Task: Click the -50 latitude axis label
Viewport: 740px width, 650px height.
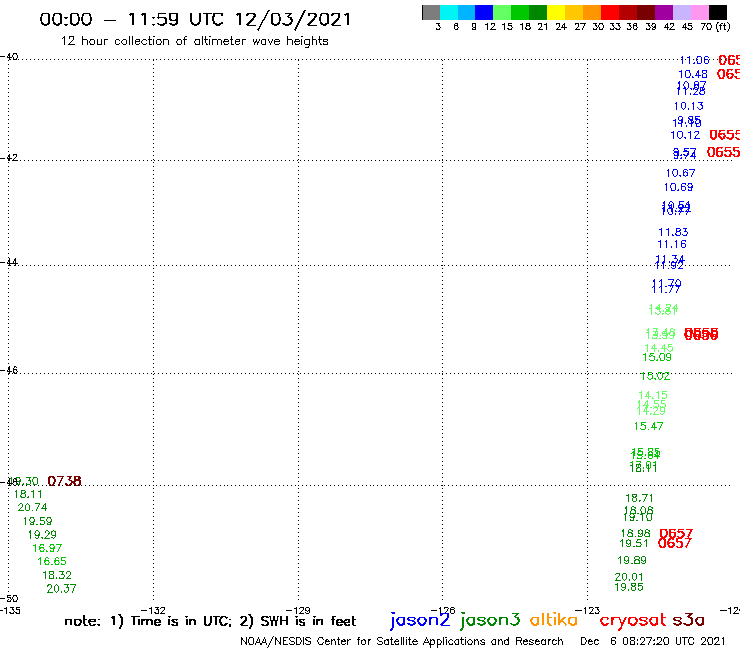Action: click(x=9, y=599)
